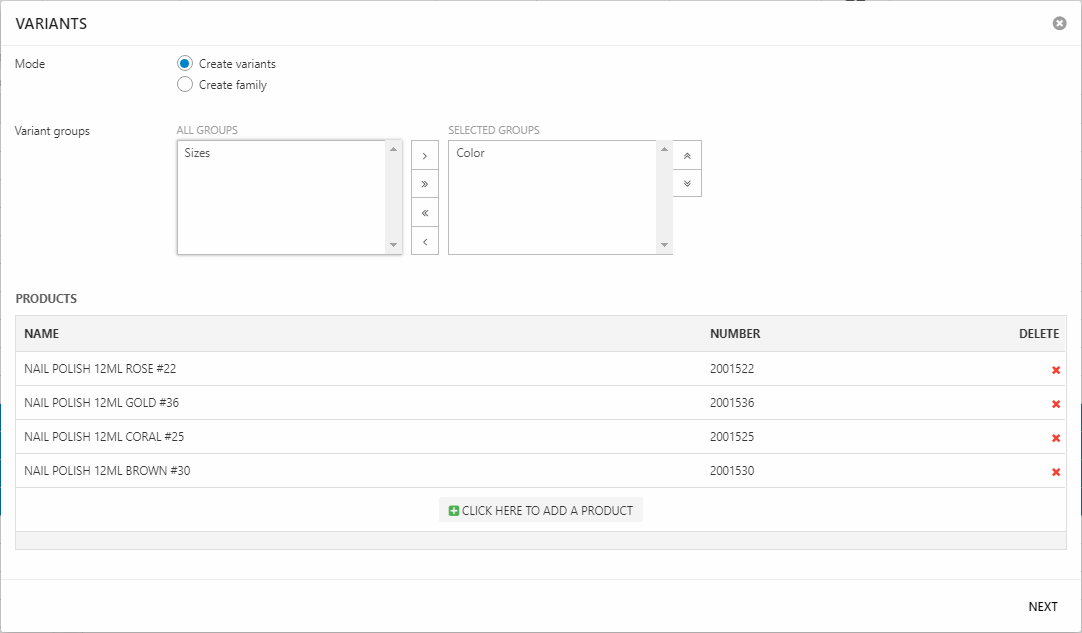The image size is (1082, 633).
Task: Move Color group to top of list
Action: click(687, 156)
